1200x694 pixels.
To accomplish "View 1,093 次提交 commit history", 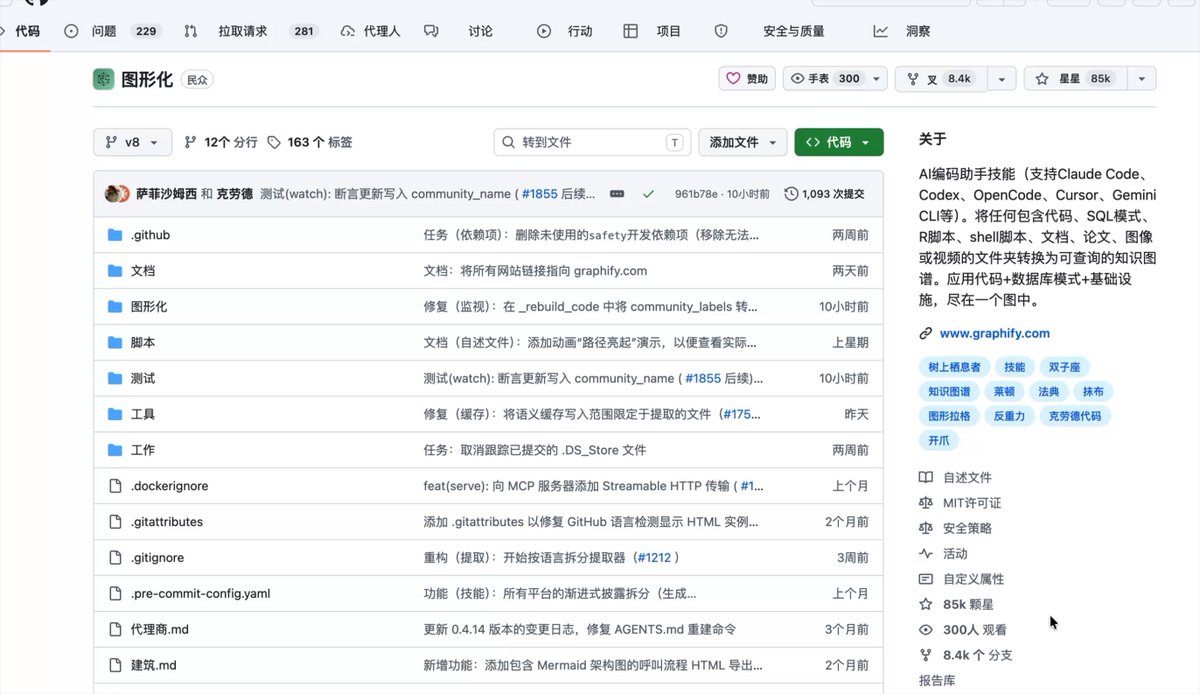I will (825, 194).
